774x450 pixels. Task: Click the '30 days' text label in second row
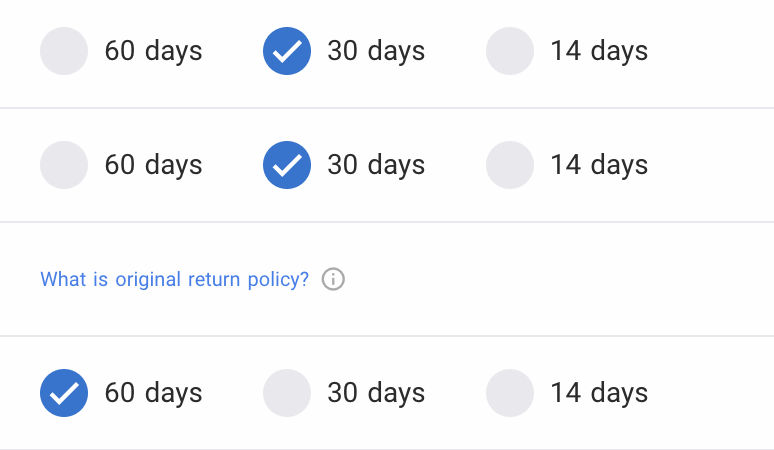click(x=376, y=165)
